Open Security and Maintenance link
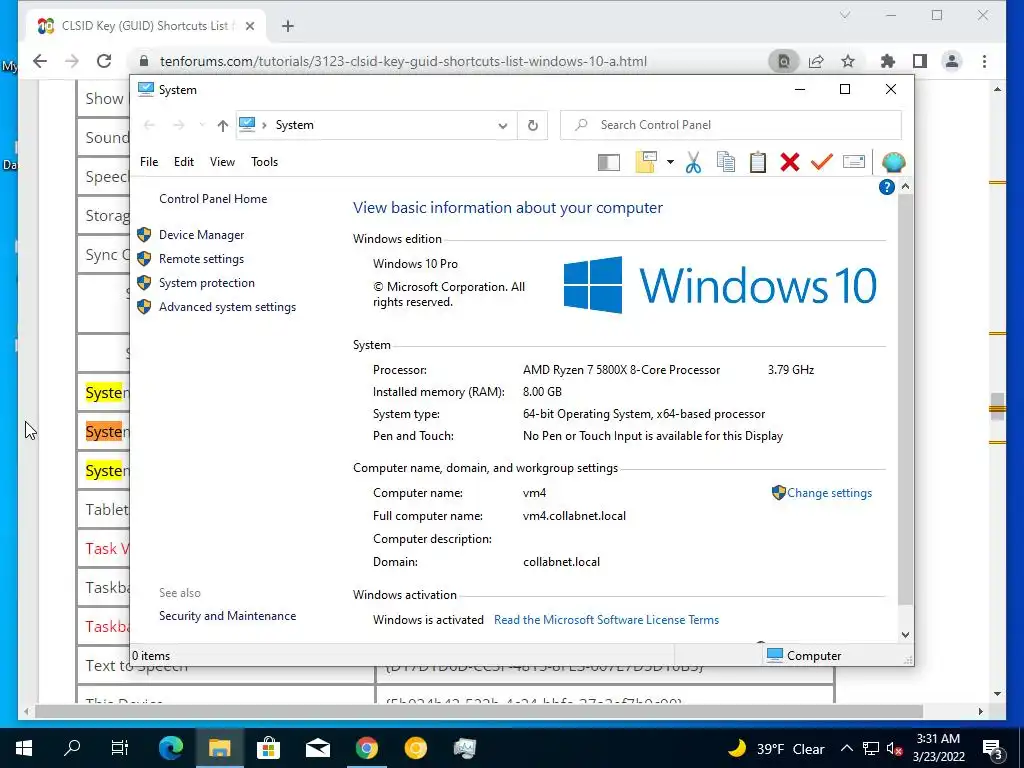 pyautogui.click(x=227, y=616)
